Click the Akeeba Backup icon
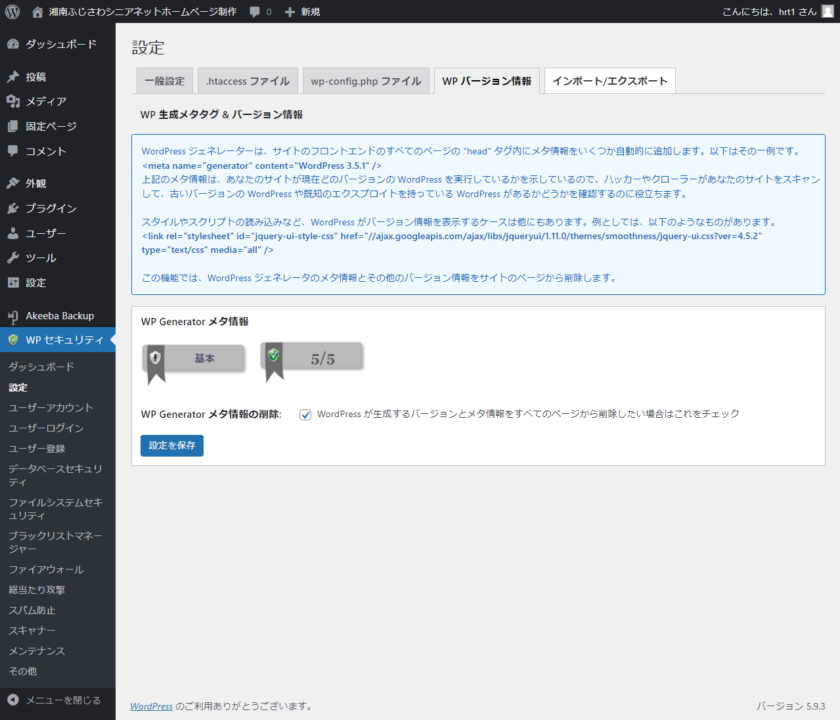This screenshot has height=720, width=840. coord(13,317)
